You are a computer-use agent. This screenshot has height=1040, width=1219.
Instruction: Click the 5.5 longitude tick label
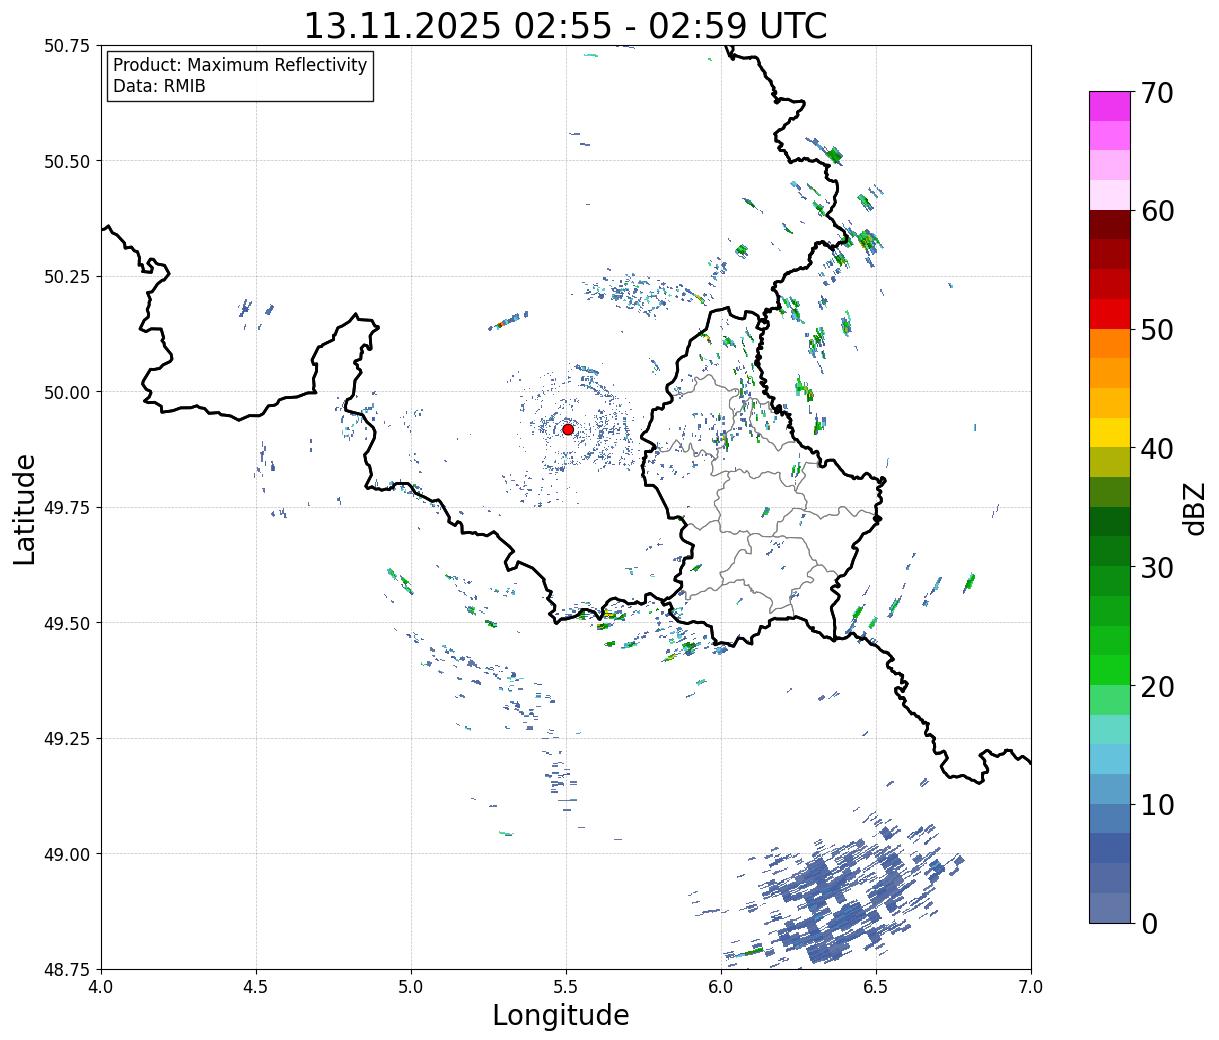[566, 987]
